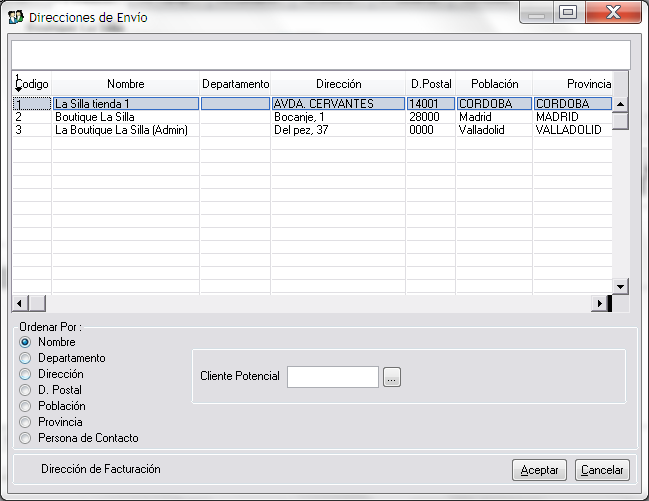Click the Direcciones de Envío window icon

point(16,17)
